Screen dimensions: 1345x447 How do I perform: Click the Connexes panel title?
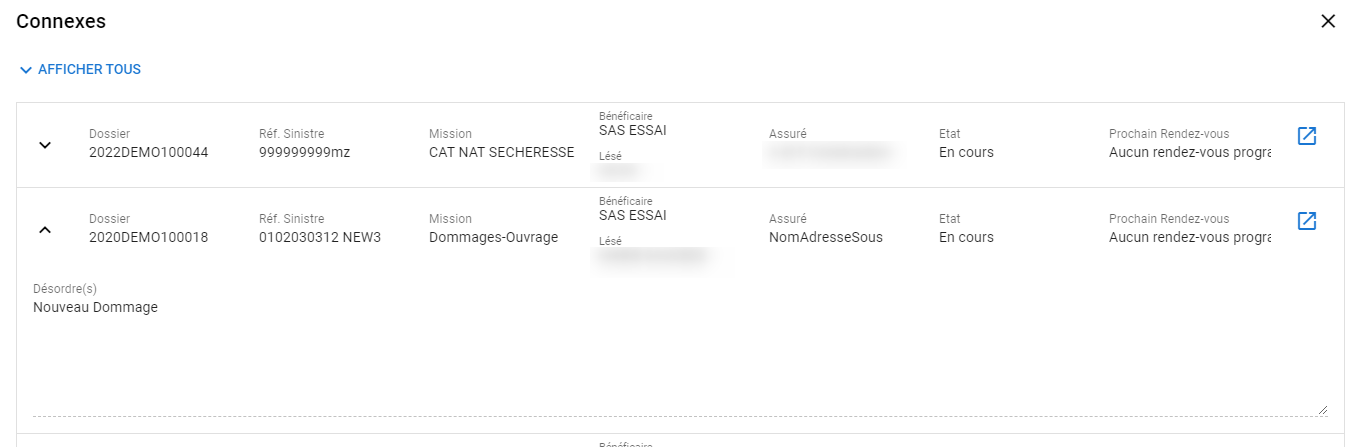click(61, 21)
